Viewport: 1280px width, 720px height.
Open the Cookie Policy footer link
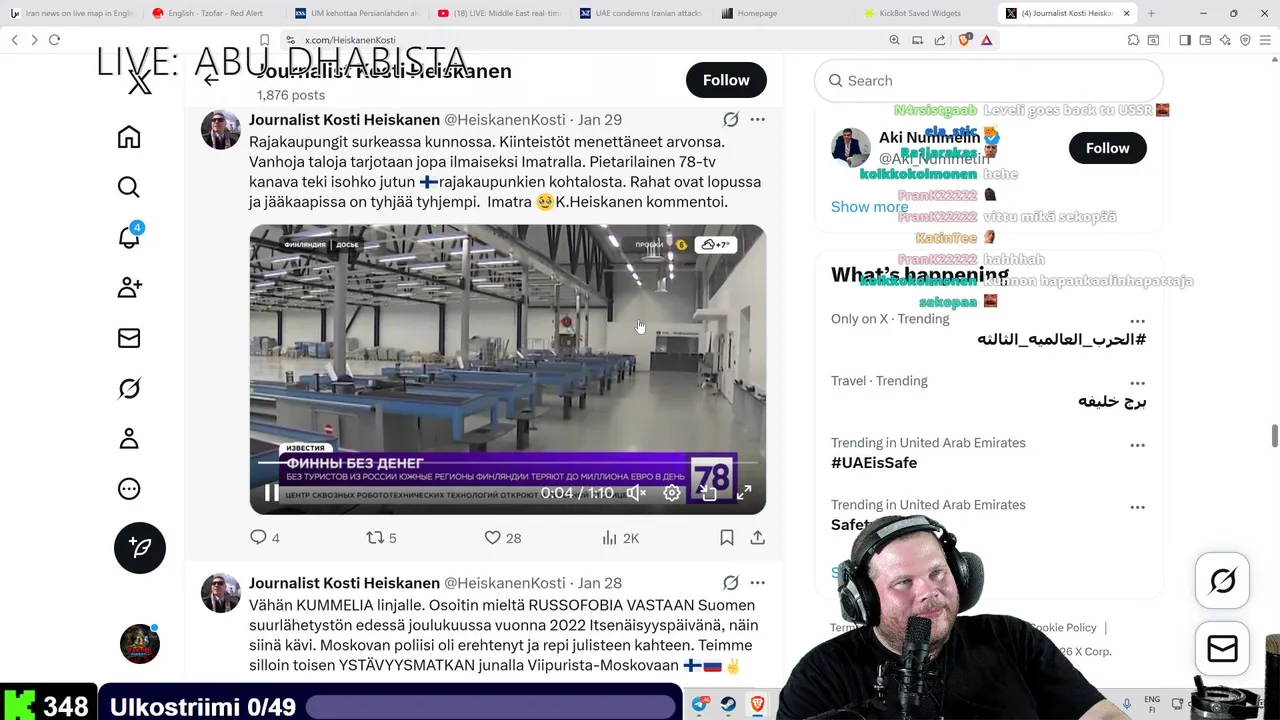pos(1062,628)
